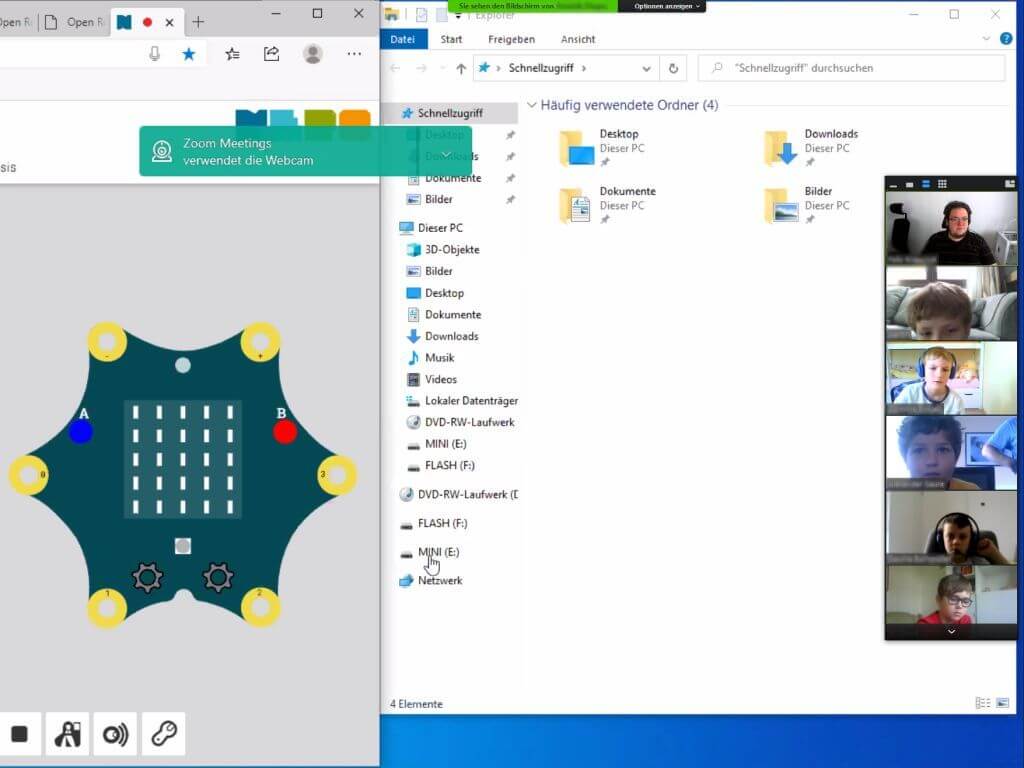Open the Bilder folder in main pane
1024x768 pixels.
[x=807, y=205]
